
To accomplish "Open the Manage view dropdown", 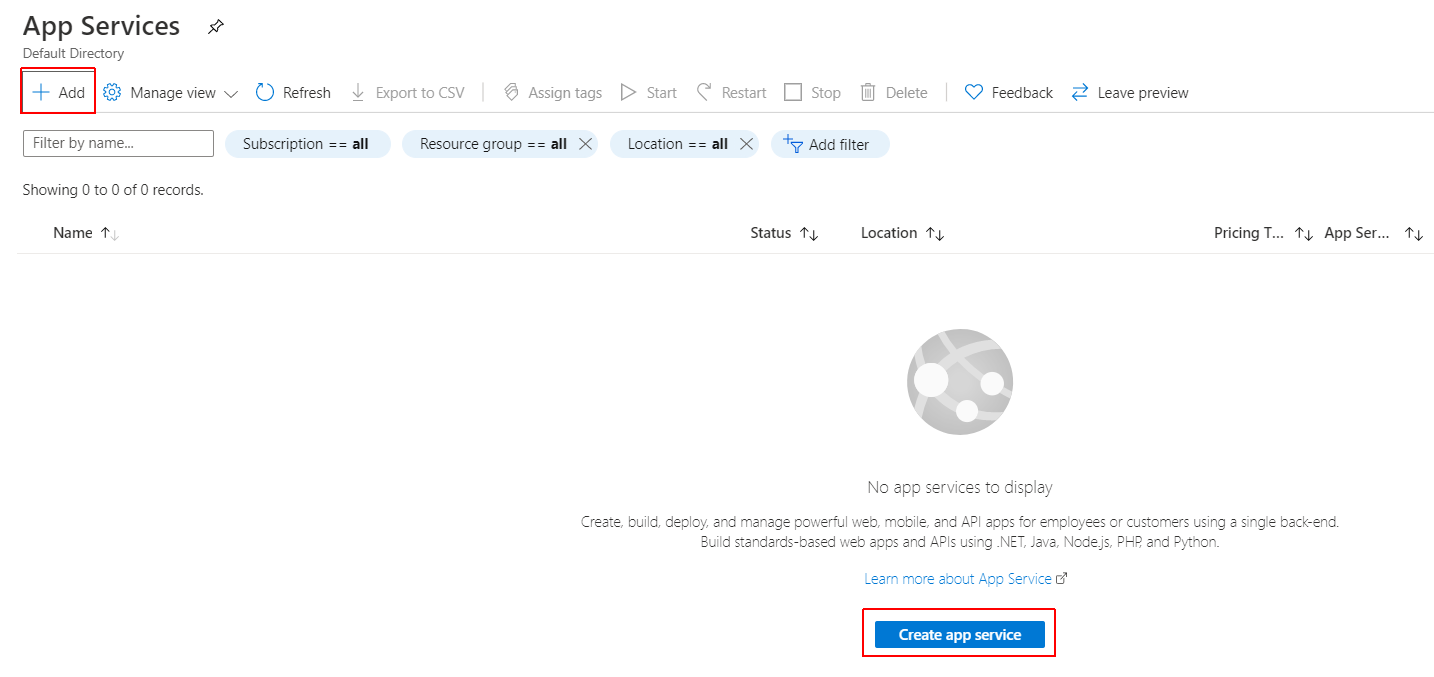I will click(x=171, y=93).
